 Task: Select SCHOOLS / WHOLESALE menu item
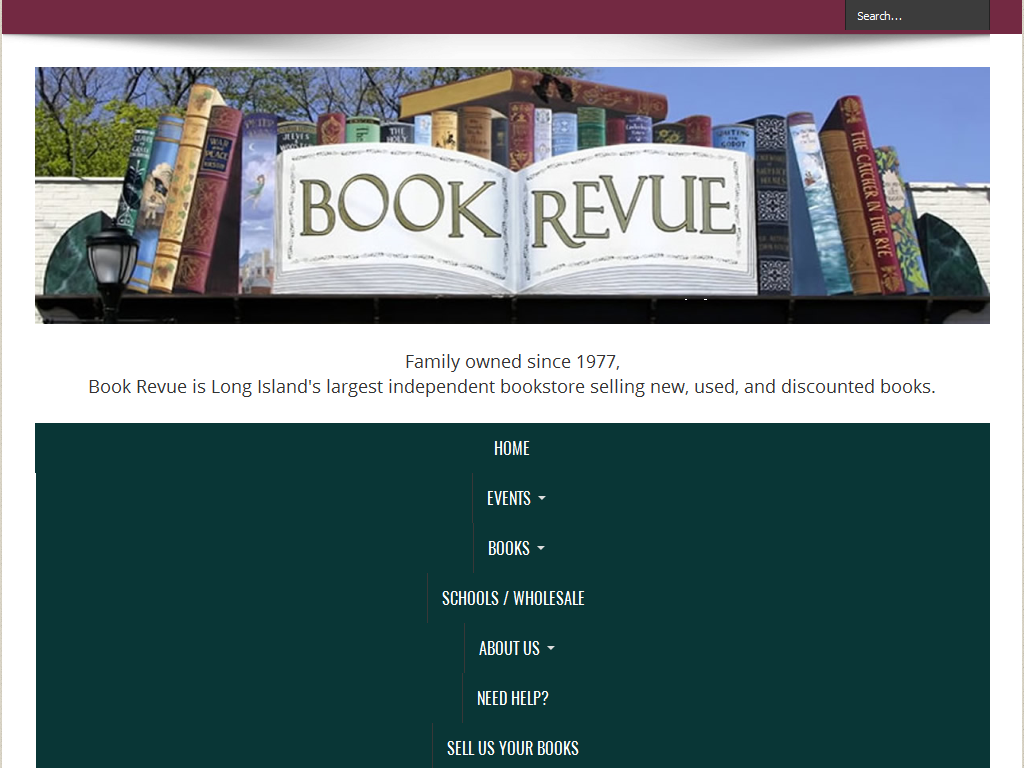513,598
